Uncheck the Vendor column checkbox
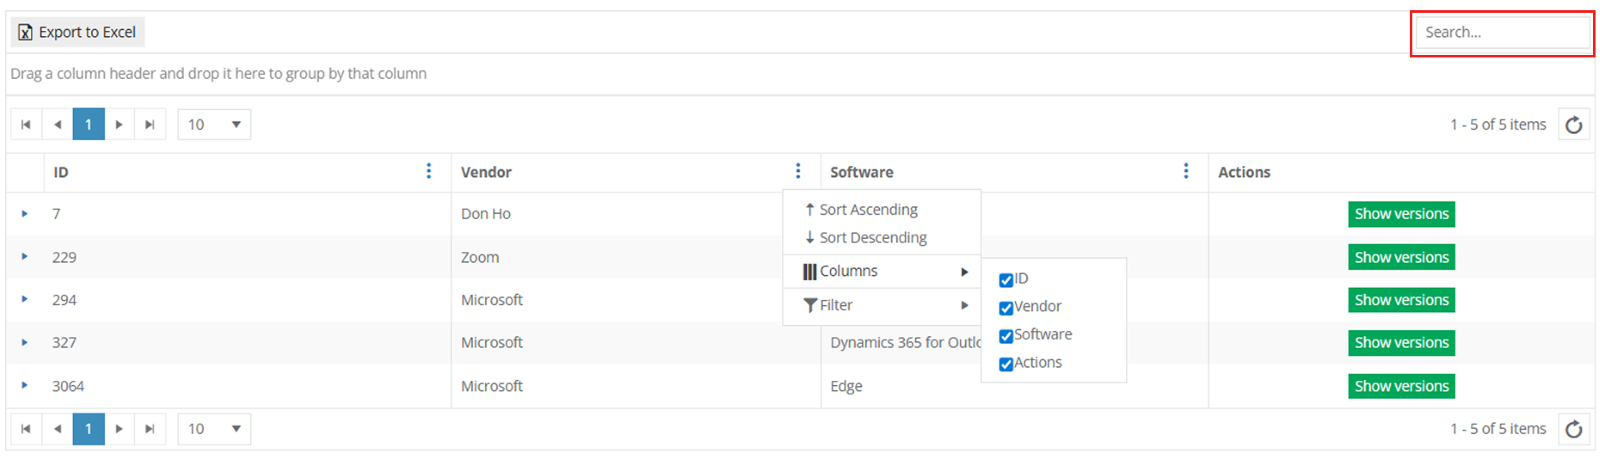Viewport: 1600px width, 460px height. click(1006, 308)
